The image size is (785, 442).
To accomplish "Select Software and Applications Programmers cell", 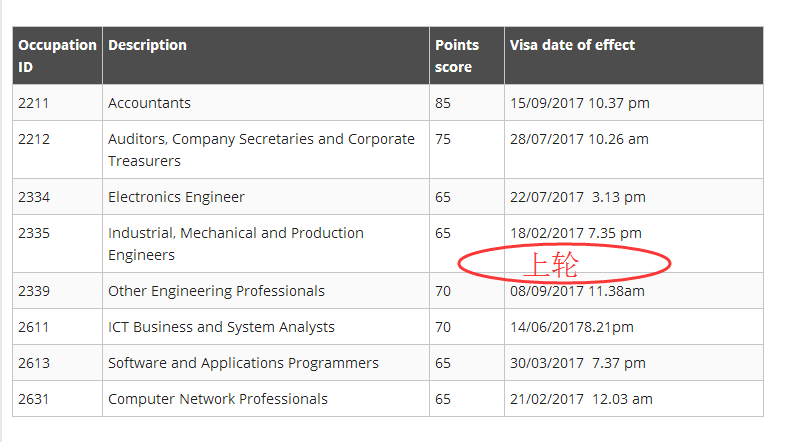I will click(243, 363).
